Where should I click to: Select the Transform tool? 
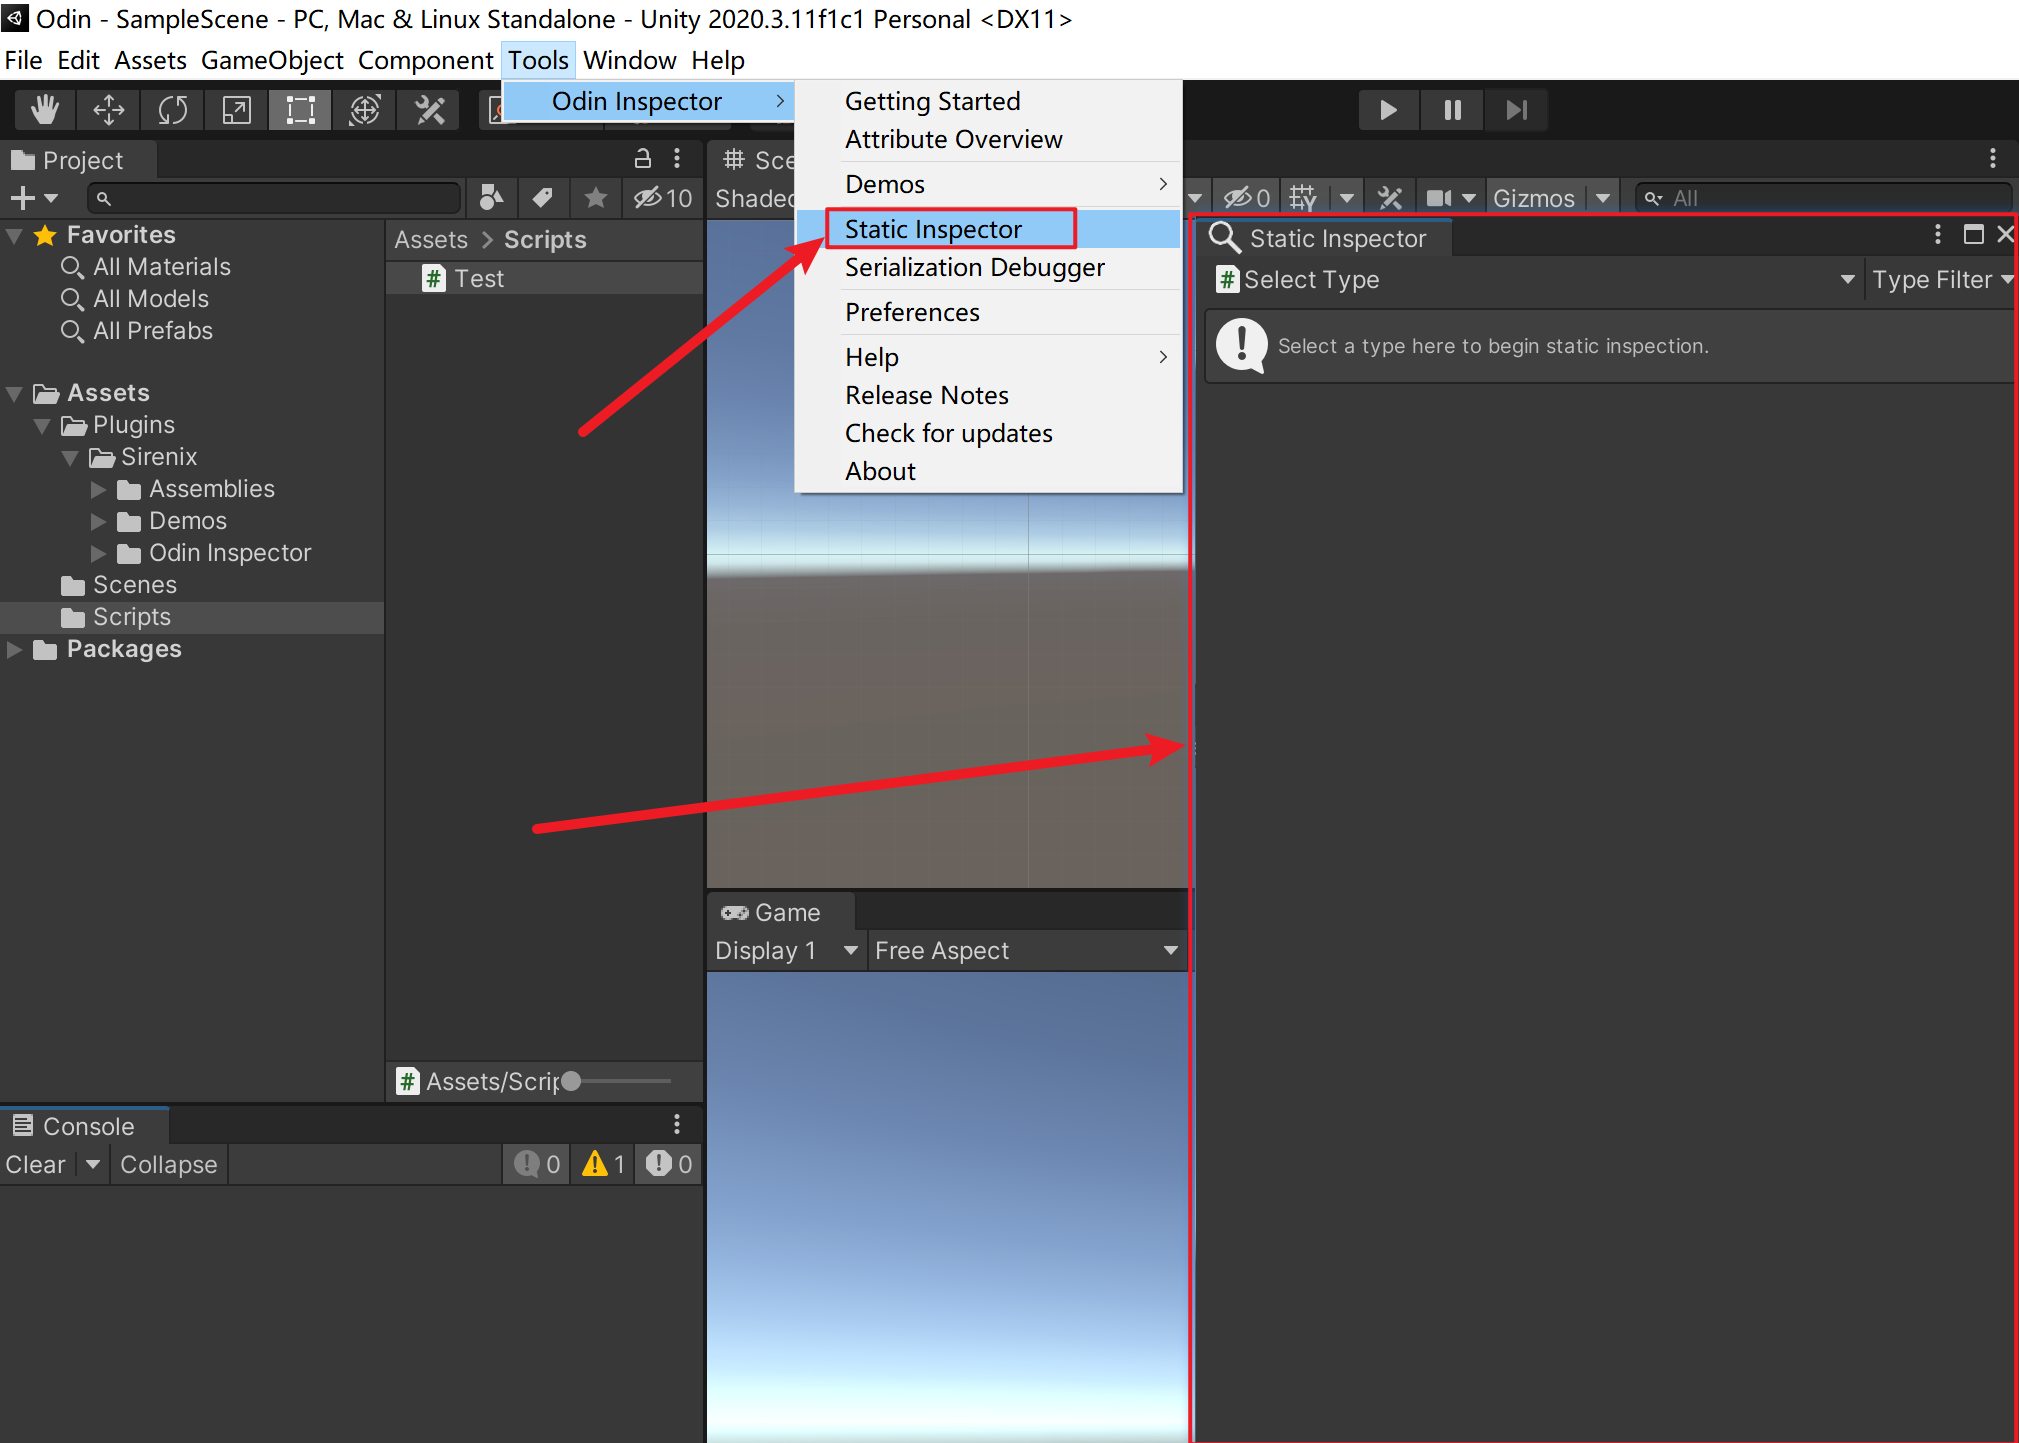[364, 109]
